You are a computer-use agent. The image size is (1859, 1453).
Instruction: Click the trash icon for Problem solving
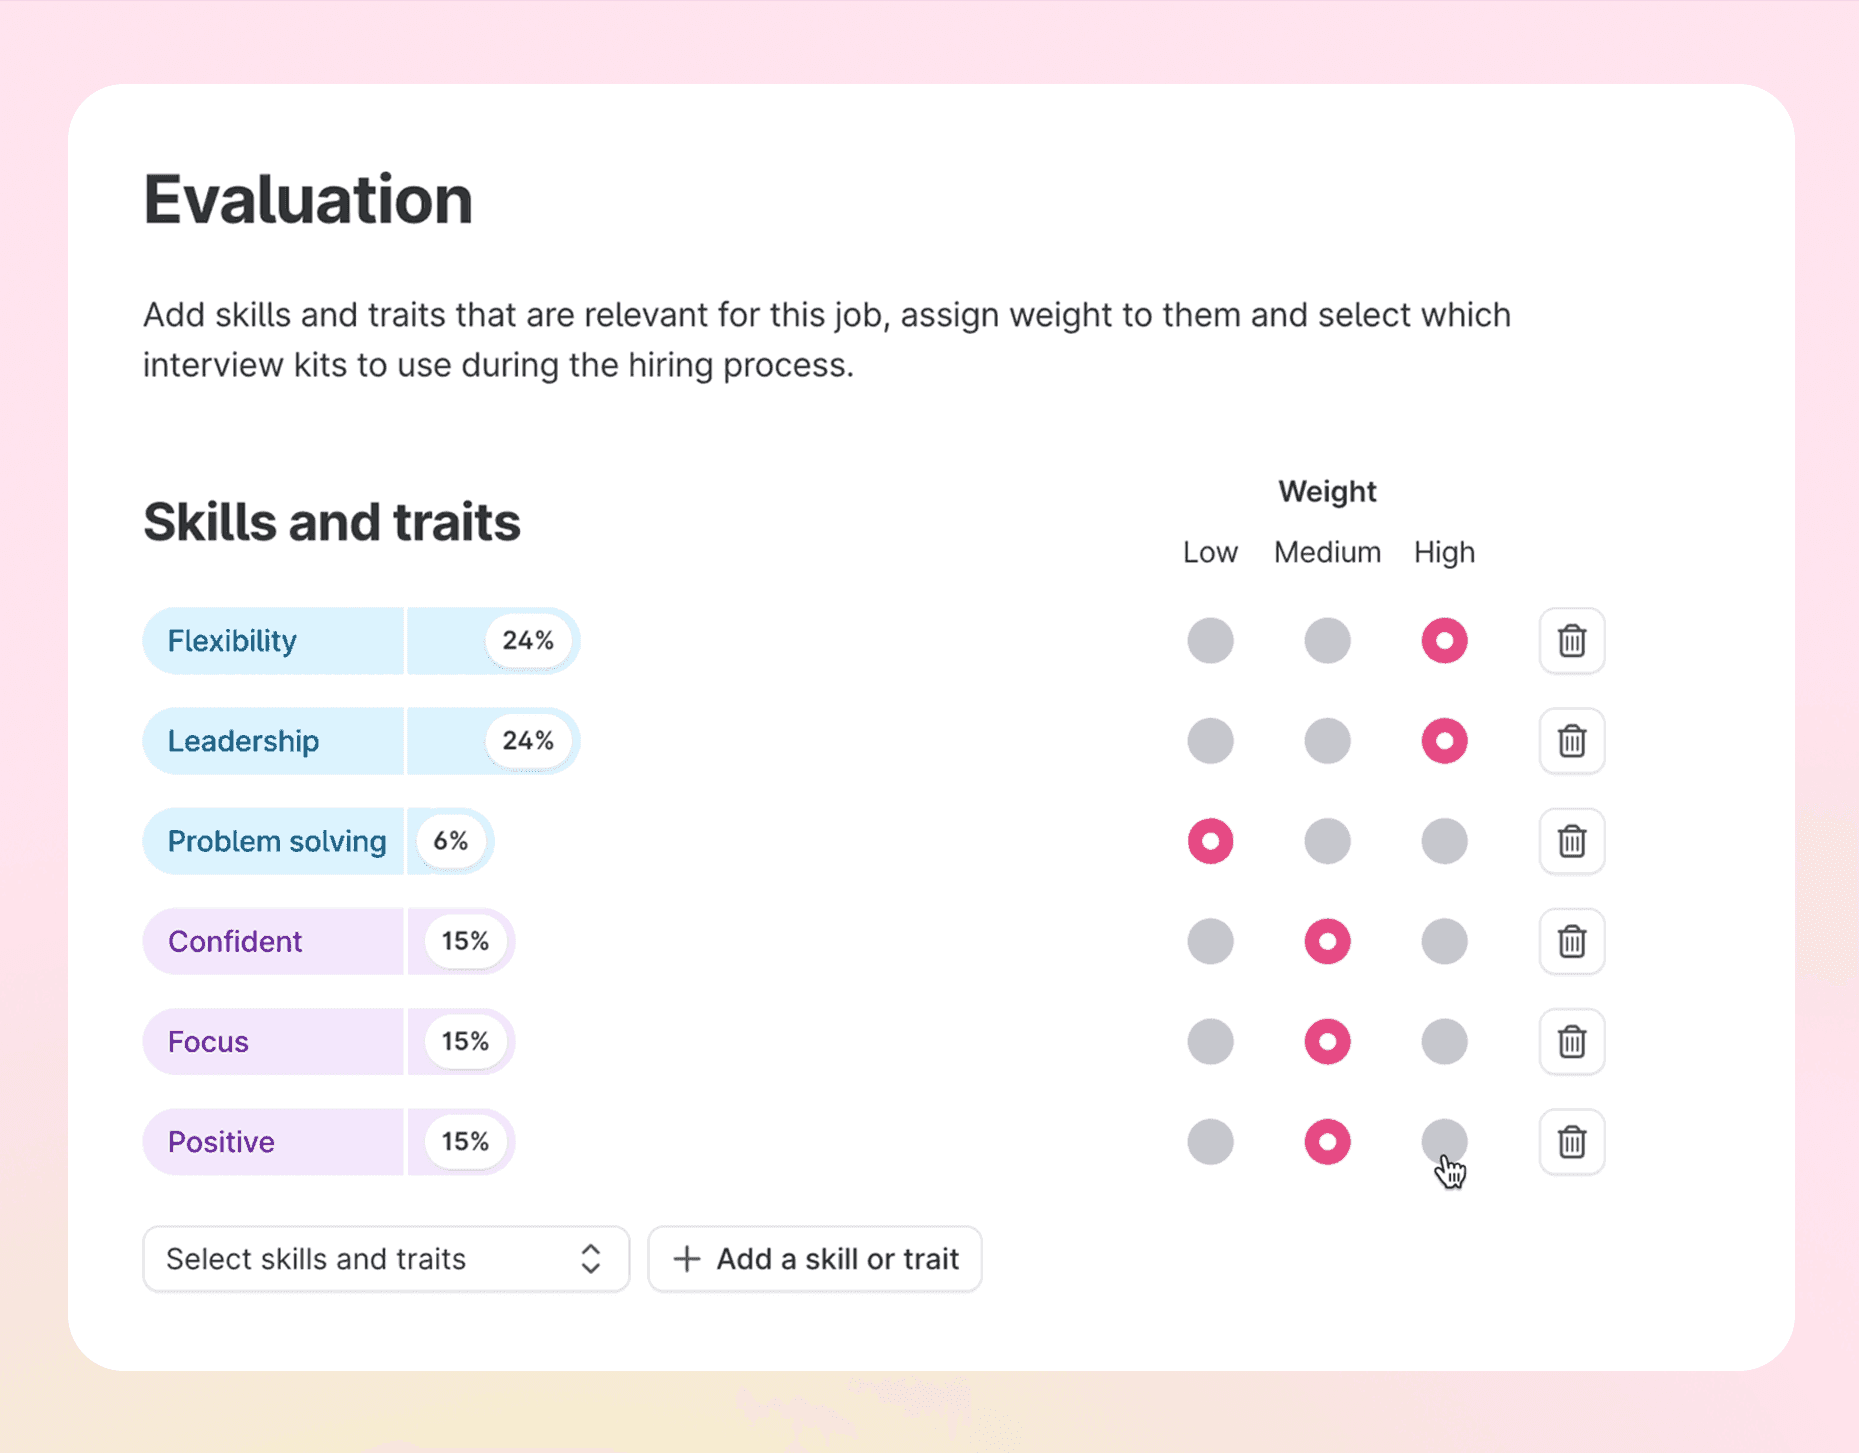[x=1571, y=840]
